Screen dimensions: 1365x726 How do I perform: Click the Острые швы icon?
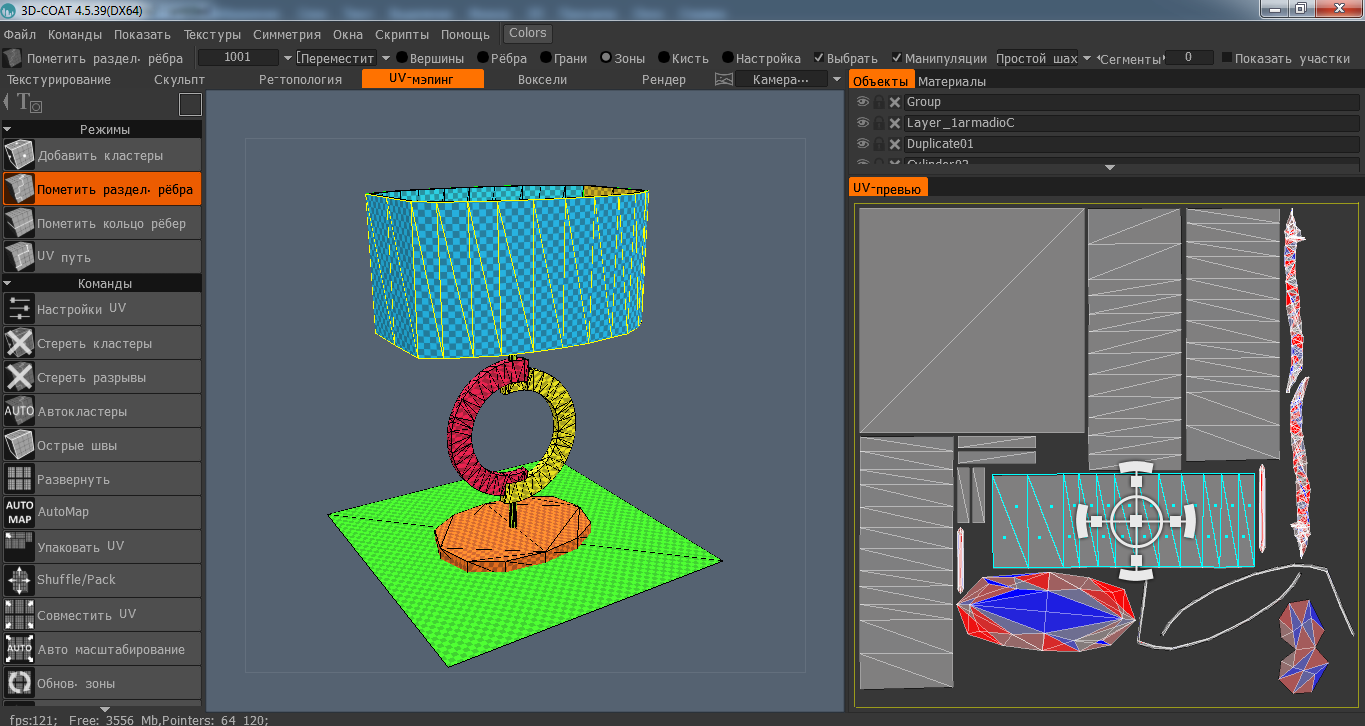pyautogui.click(x=19, y=445)
